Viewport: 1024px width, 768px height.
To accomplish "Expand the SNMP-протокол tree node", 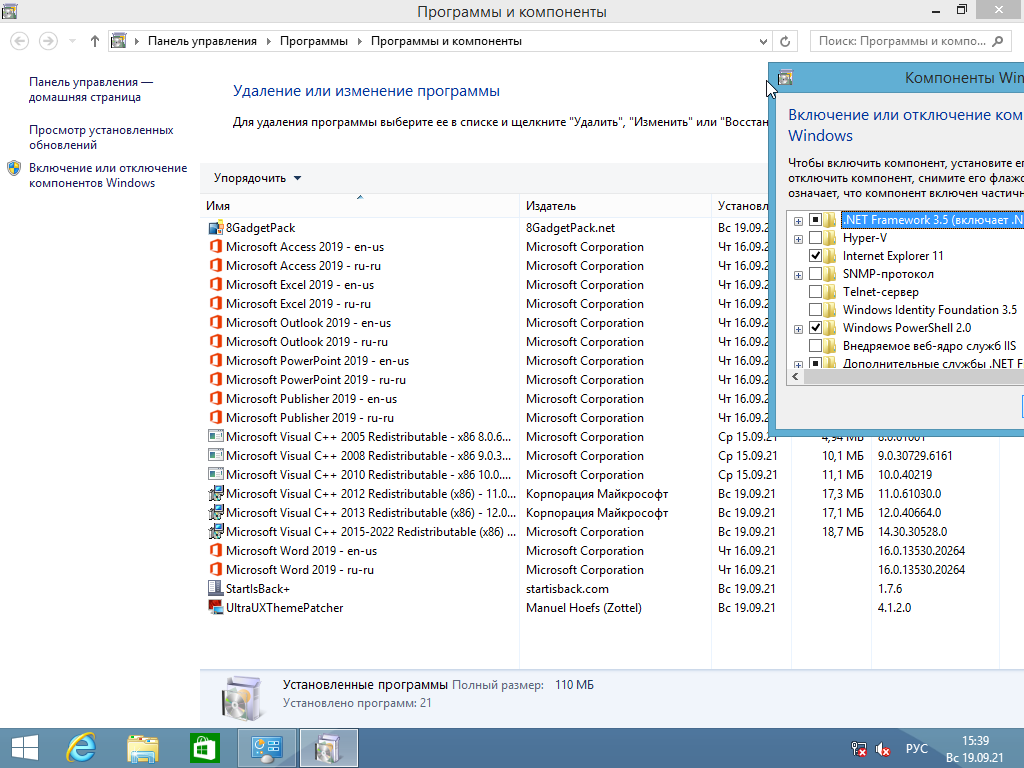I will tap(798, 275).
